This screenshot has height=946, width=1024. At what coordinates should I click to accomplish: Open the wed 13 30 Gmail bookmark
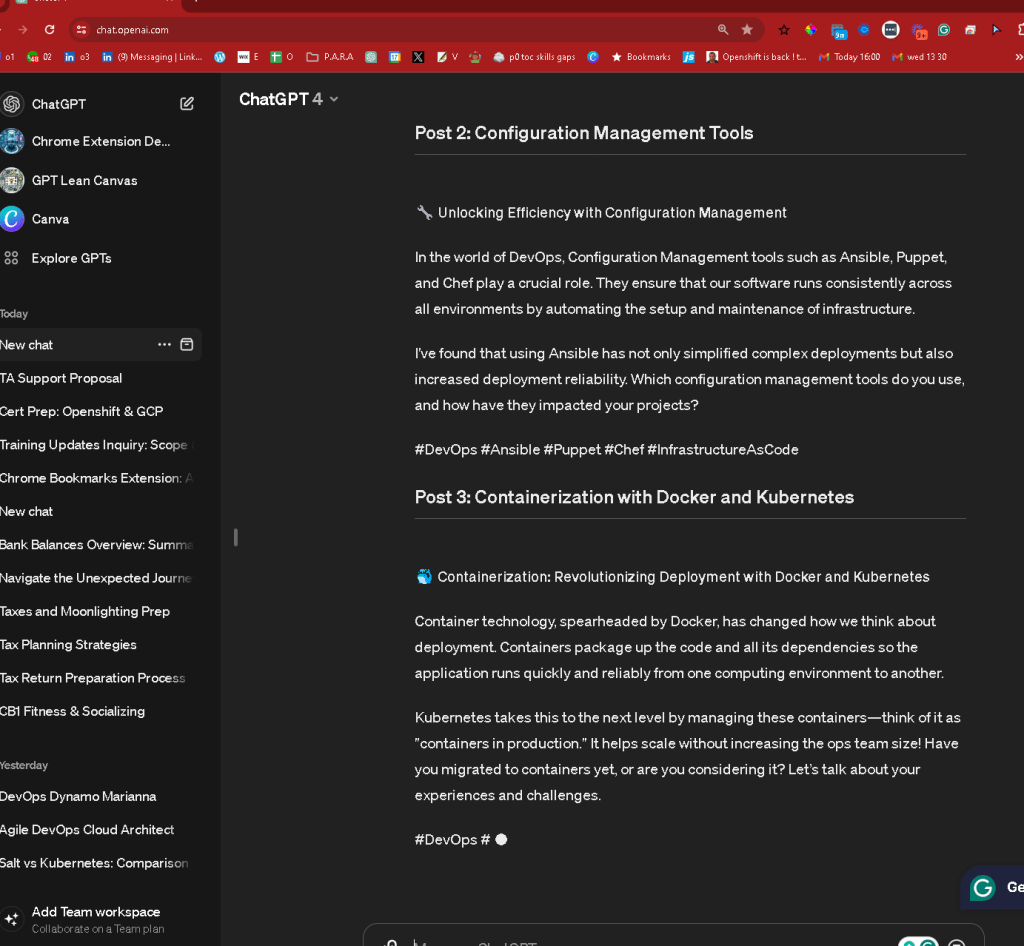(x=920, y=57)
